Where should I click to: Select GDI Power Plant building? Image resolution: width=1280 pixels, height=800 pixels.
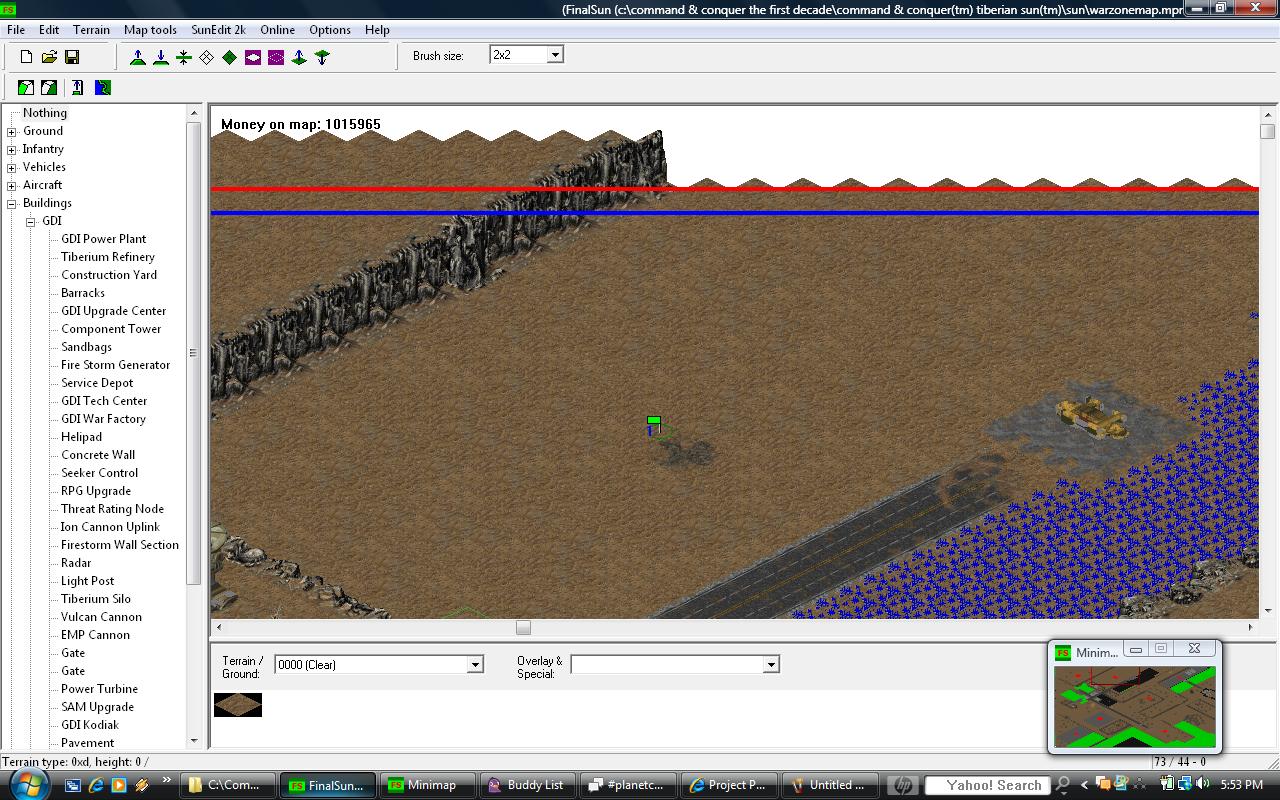(x=104, y=239)
